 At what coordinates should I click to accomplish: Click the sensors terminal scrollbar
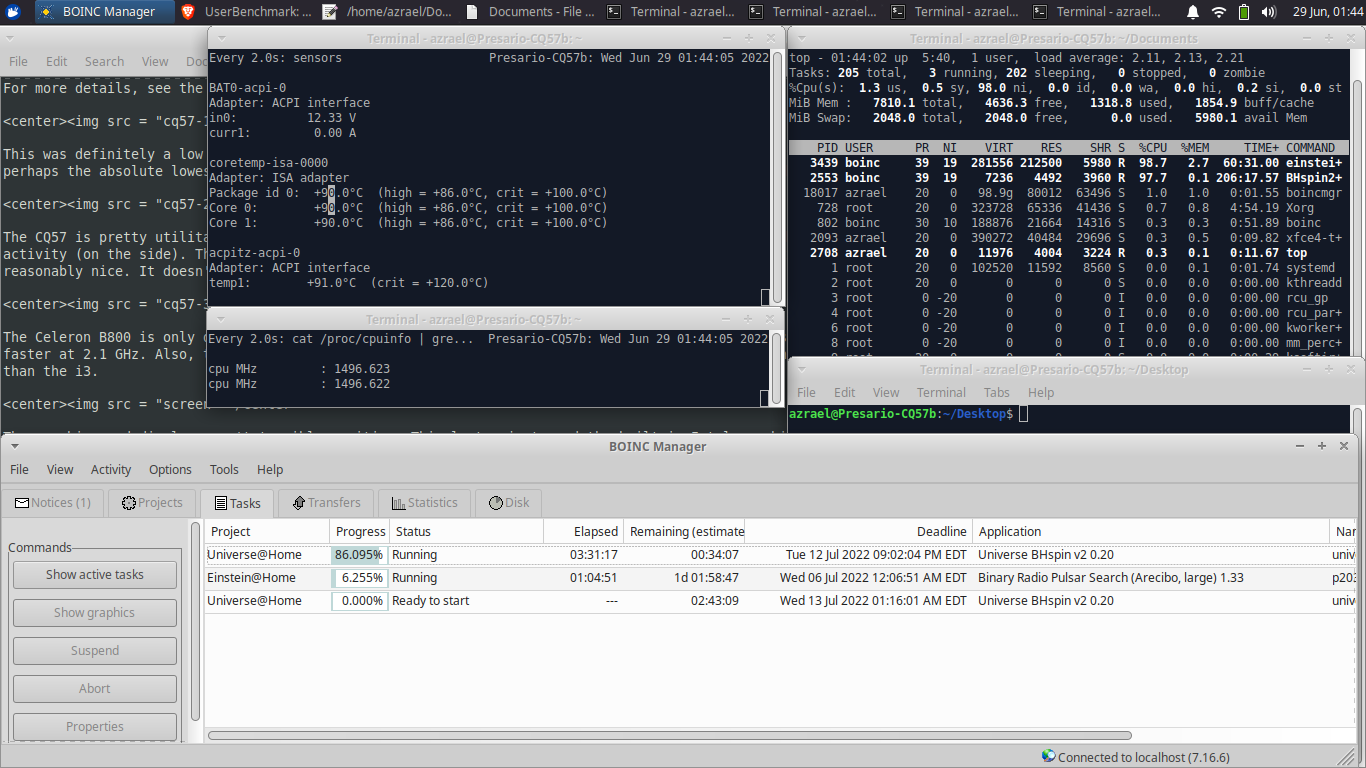[x=777, y=177]
